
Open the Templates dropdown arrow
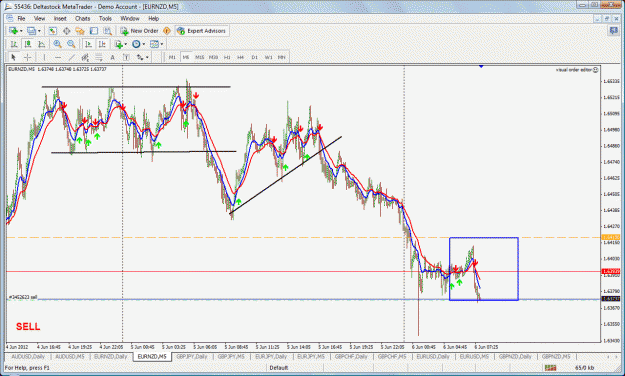pos(161,44)
